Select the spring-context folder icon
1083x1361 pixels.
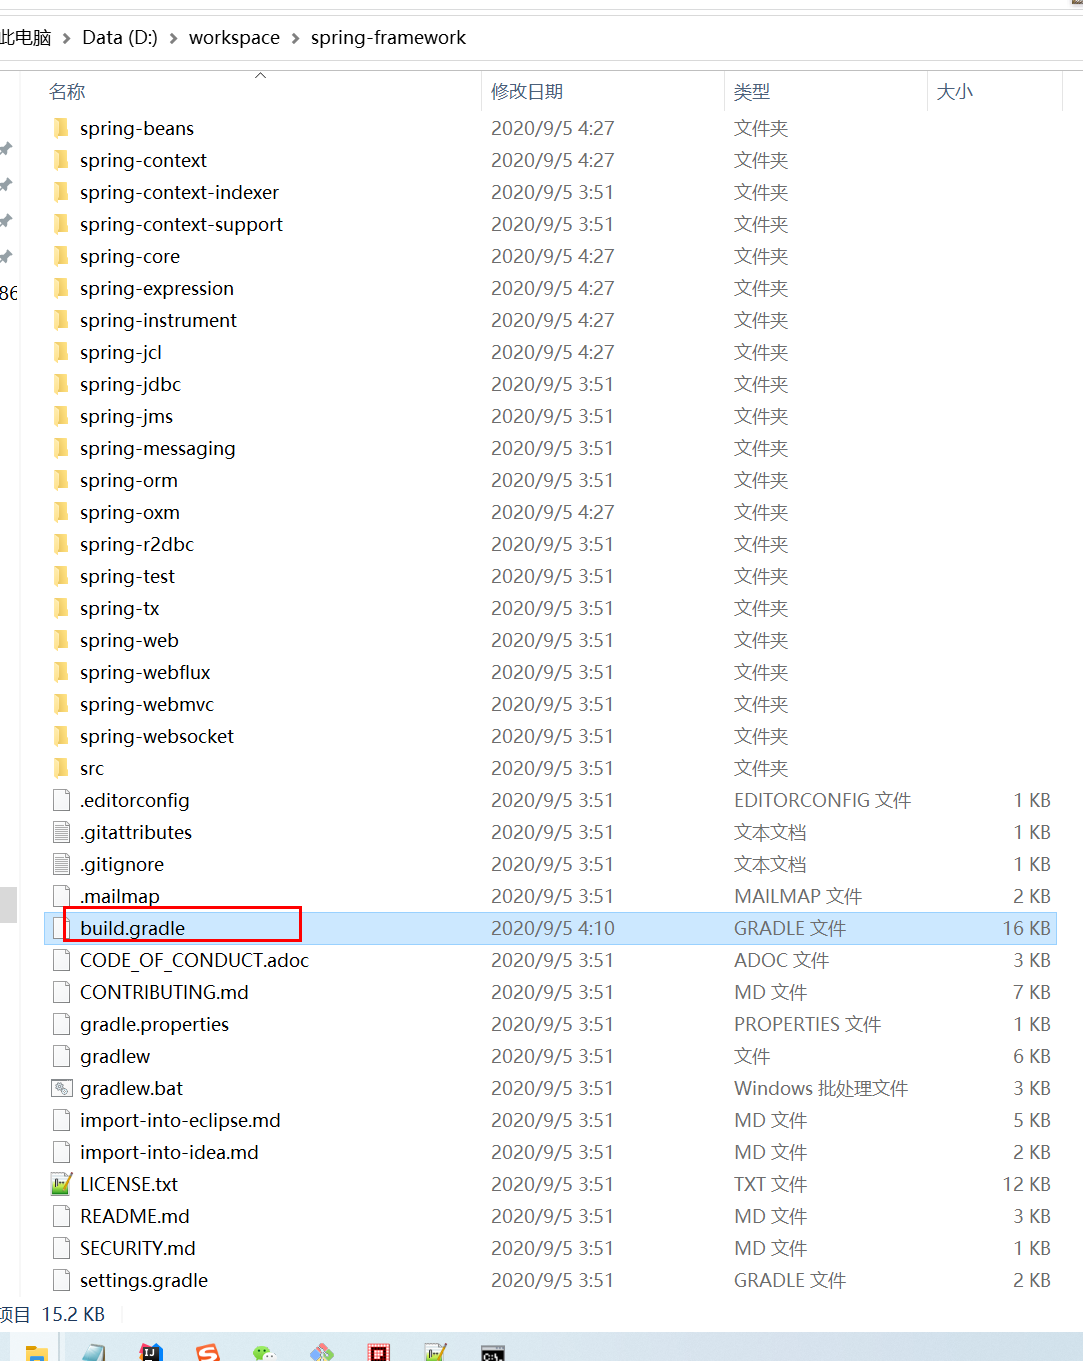61,160
